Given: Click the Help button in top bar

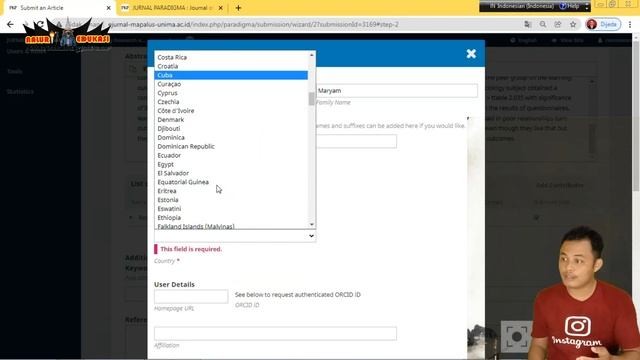Looking at the screenshot, I should click(570, 6).
